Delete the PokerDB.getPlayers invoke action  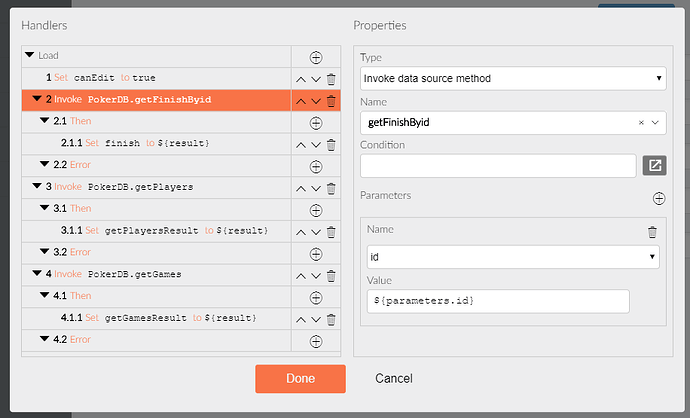coord(331,187)
